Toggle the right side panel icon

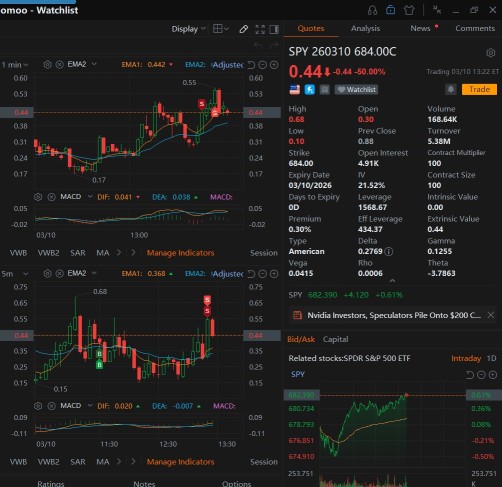pos(274,29)
